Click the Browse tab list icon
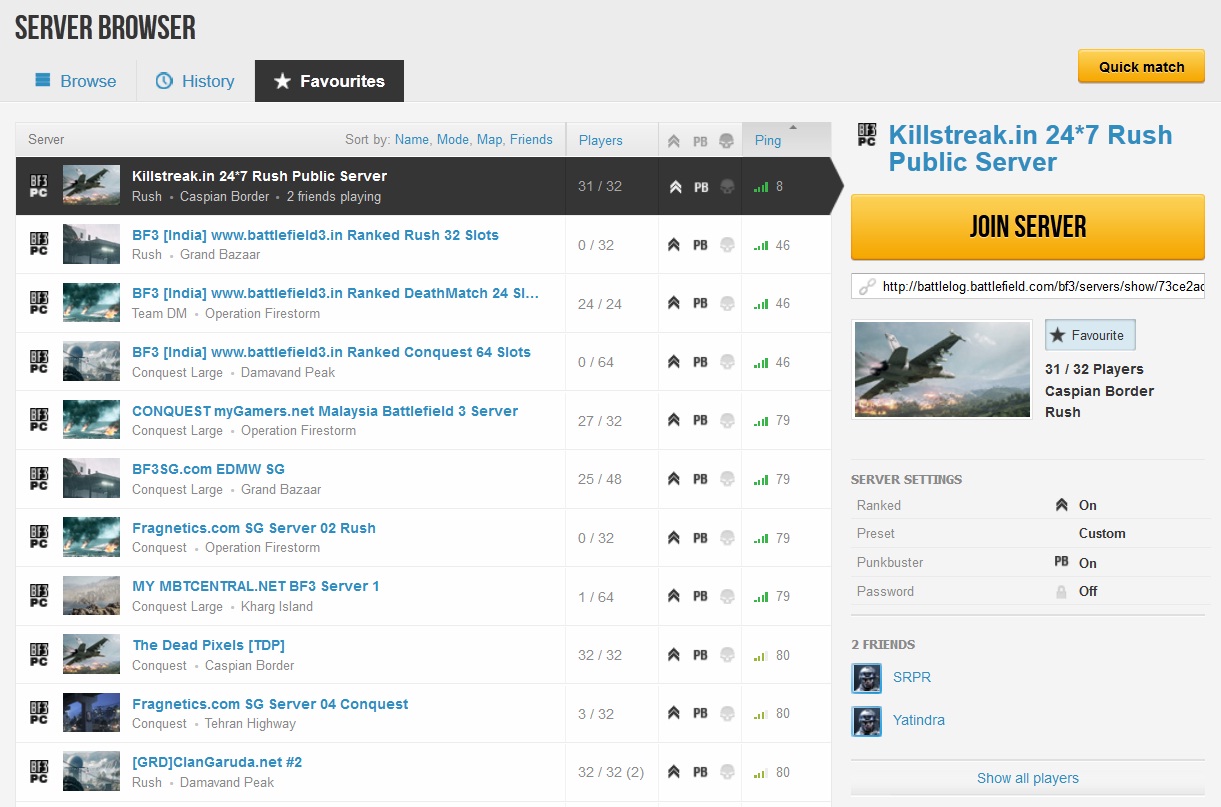Screen dimensions: 1221x807 [x=42, y=81]
